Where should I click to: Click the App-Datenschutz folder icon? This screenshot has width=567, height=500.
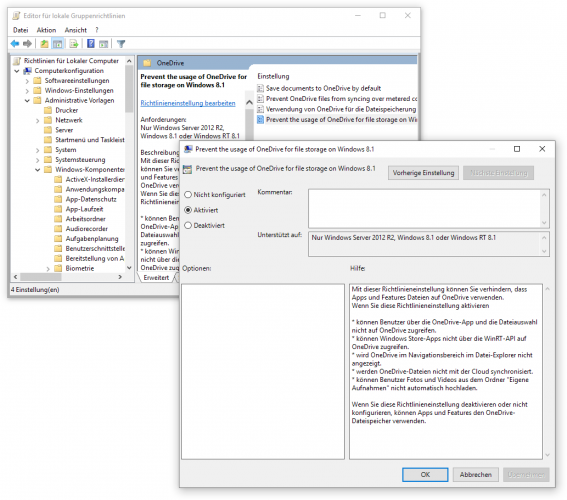58,199
